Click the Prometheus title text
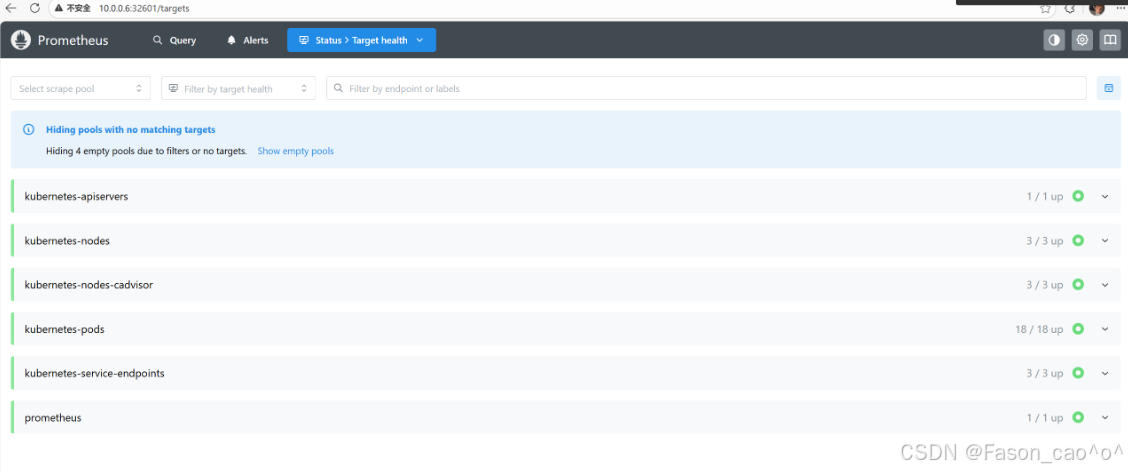 tap(73, 40)
